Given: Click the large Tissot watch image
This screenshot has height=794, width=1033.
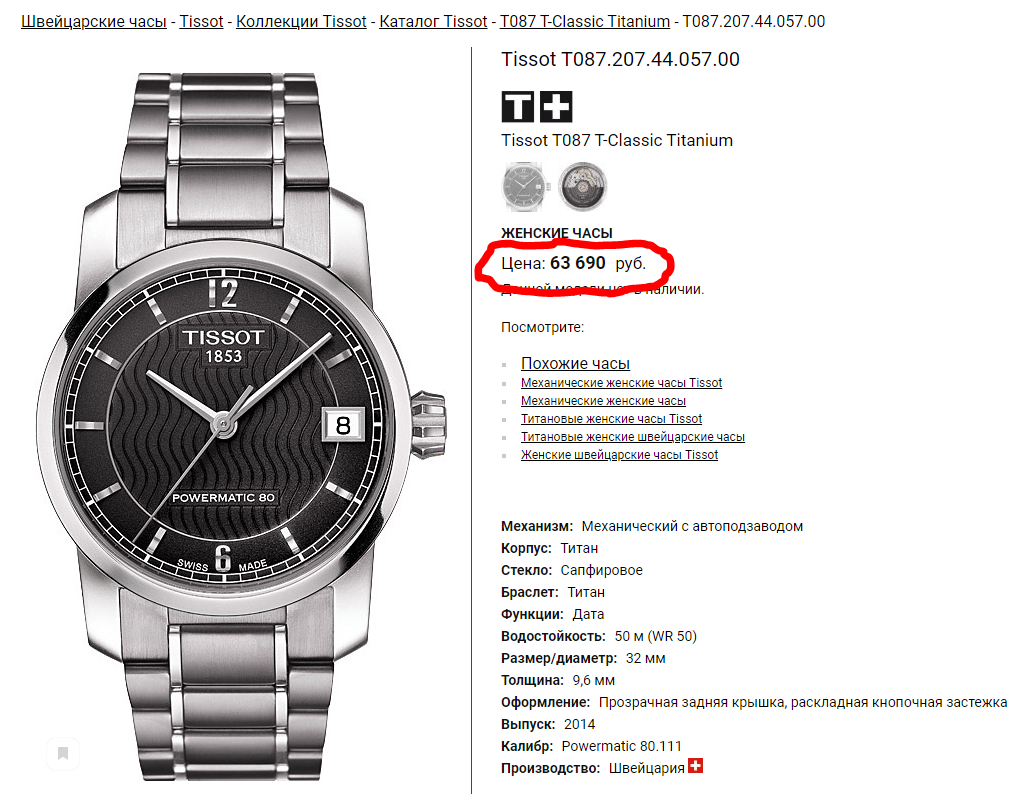Looking at the screenshot, I should point(241,427).
